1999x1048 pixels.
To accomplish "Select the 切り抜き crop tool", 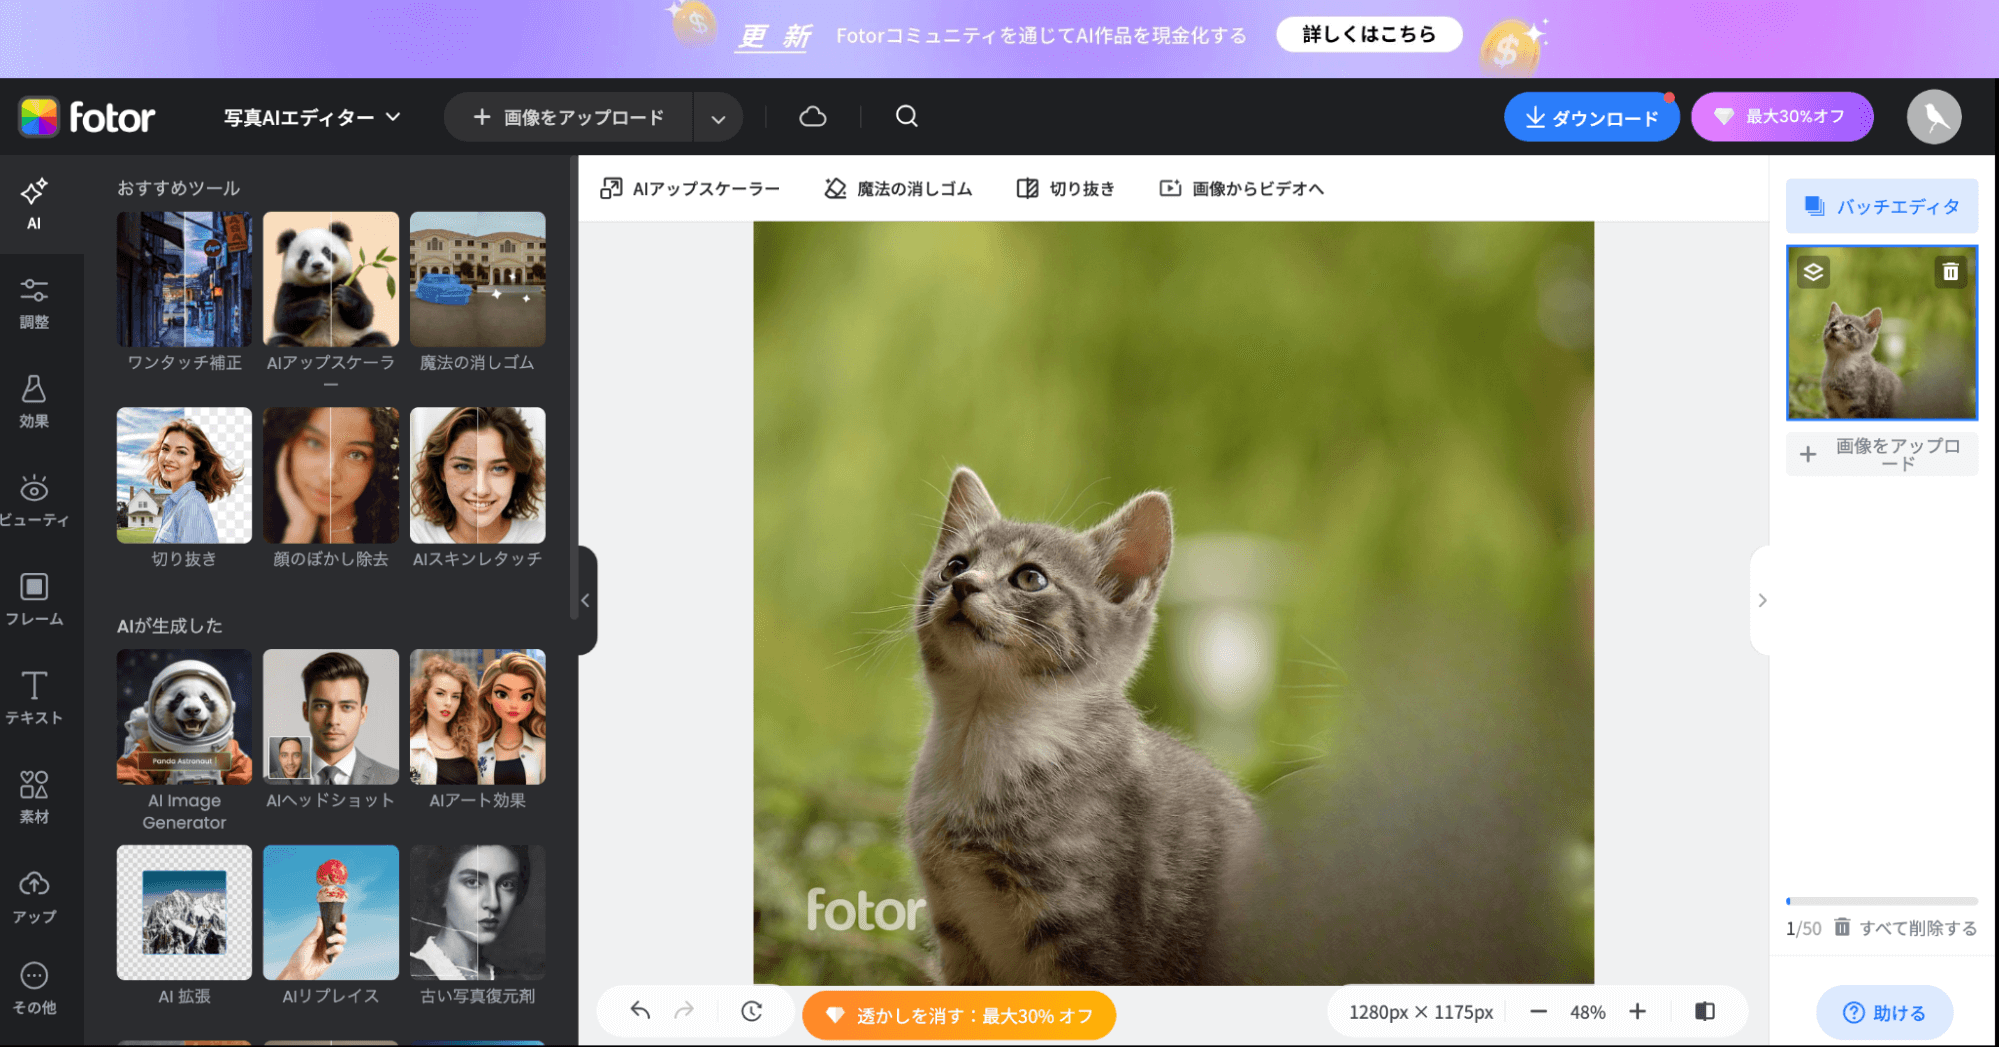I will [1065, 188].
